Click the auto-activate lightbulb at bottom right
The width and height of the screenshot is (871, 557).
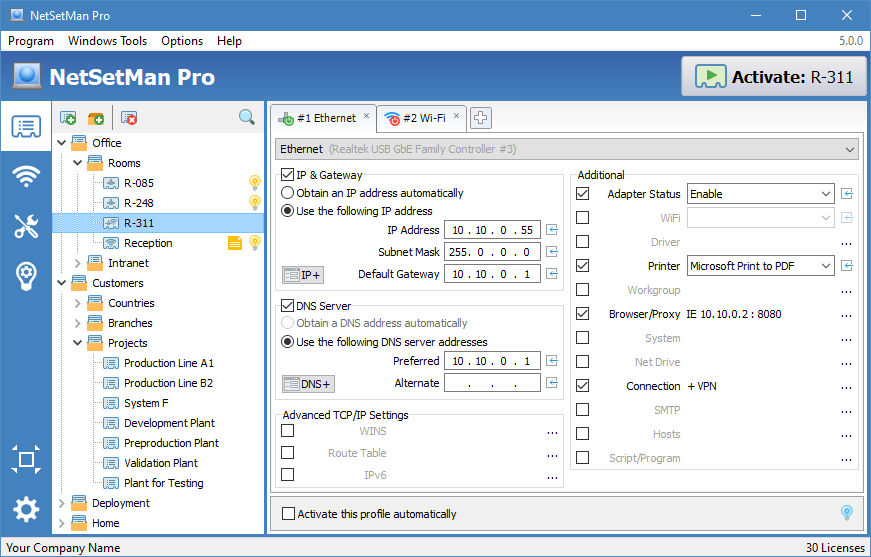coord(847,513)
